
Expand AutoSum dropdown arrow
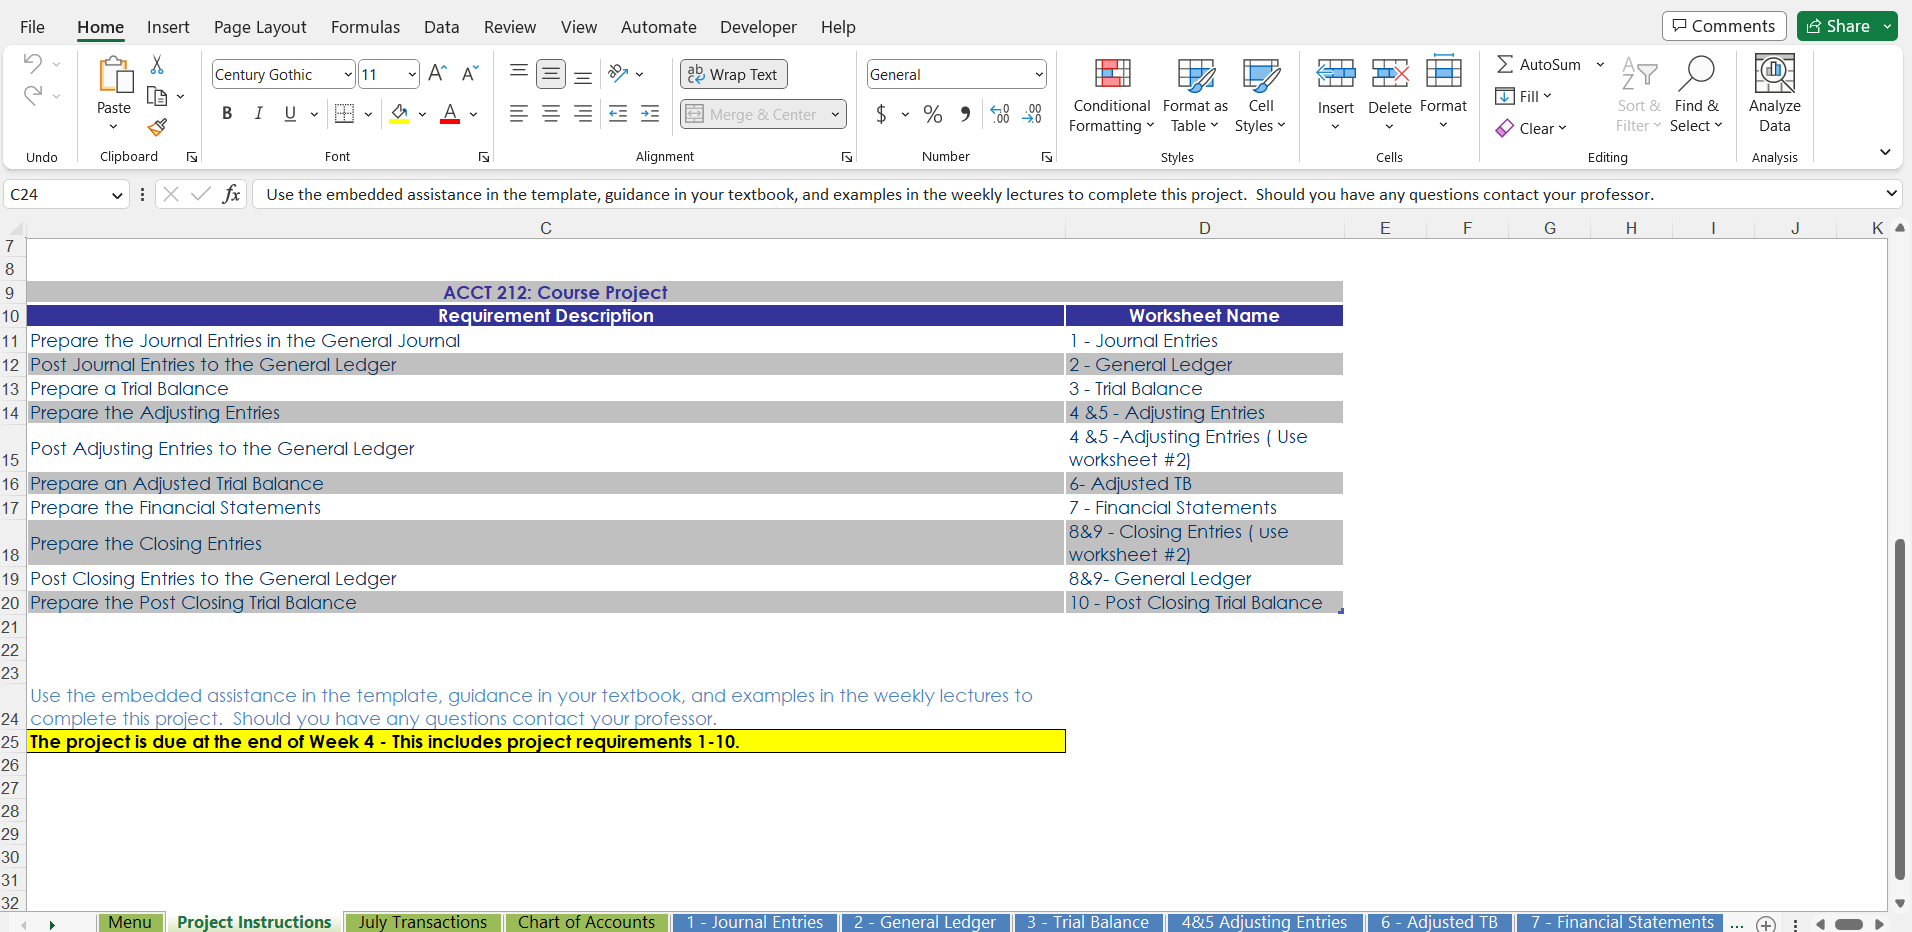point(1600,64)
